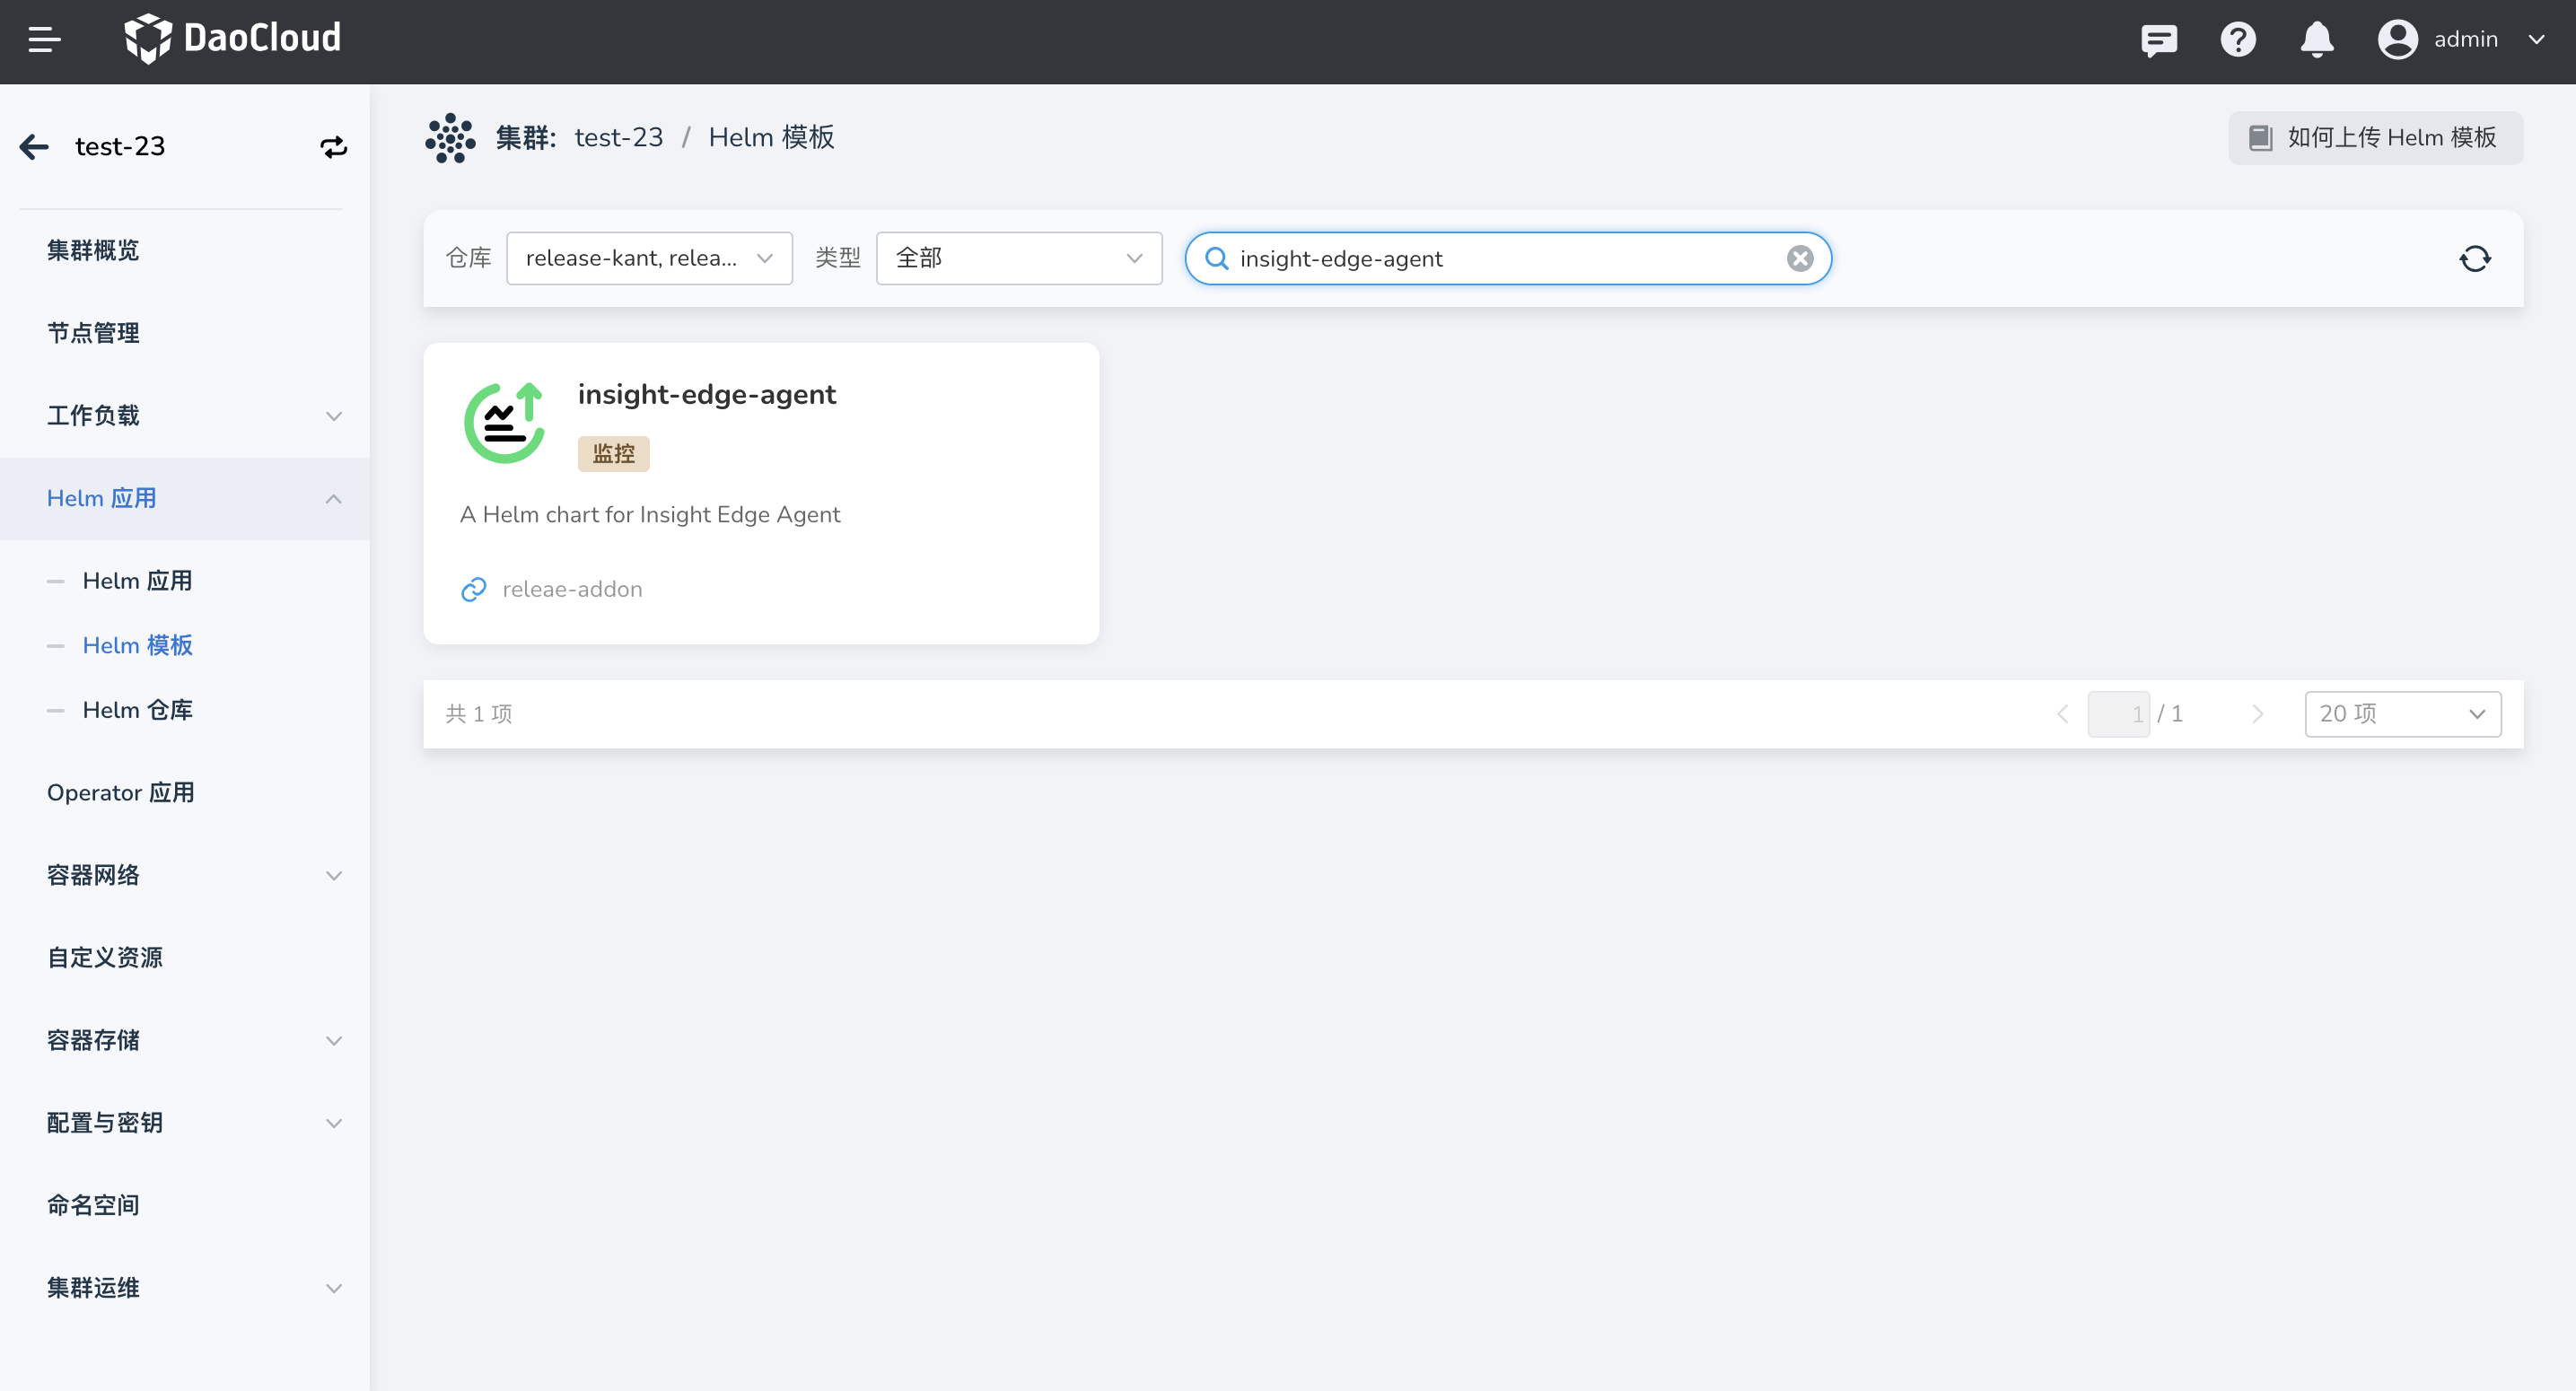This screenshot has width=2576, height=1391.
Task: Open the insight-edge-agent chart icon
Action: tap(504, 422)
